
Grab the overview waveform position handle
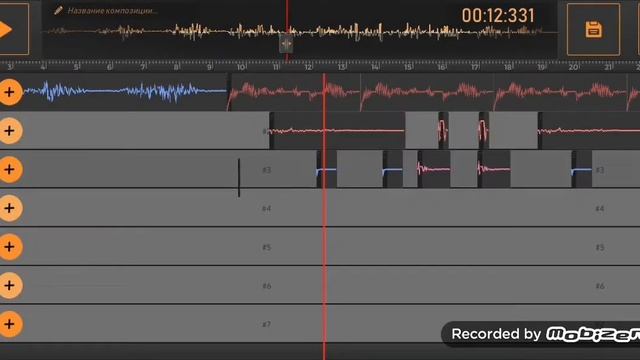(x=286, y=43)
